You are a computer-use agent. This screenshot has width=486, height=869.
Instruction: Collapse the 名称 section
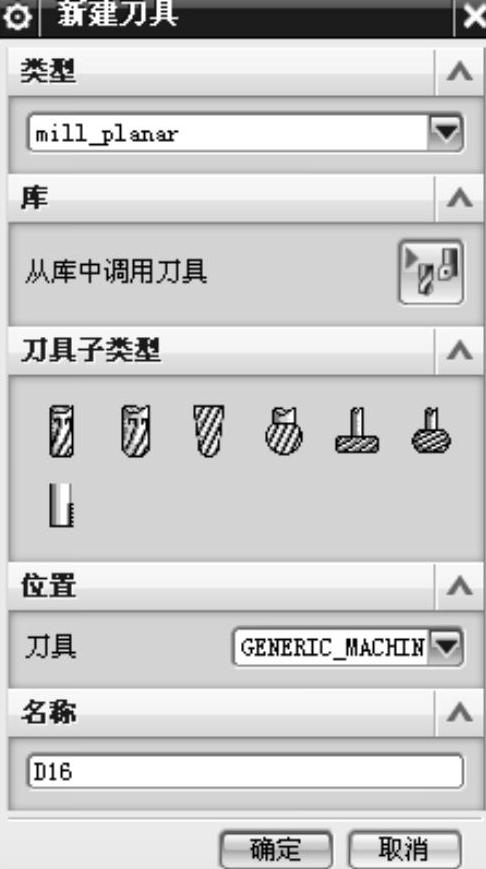coord(459,713)
